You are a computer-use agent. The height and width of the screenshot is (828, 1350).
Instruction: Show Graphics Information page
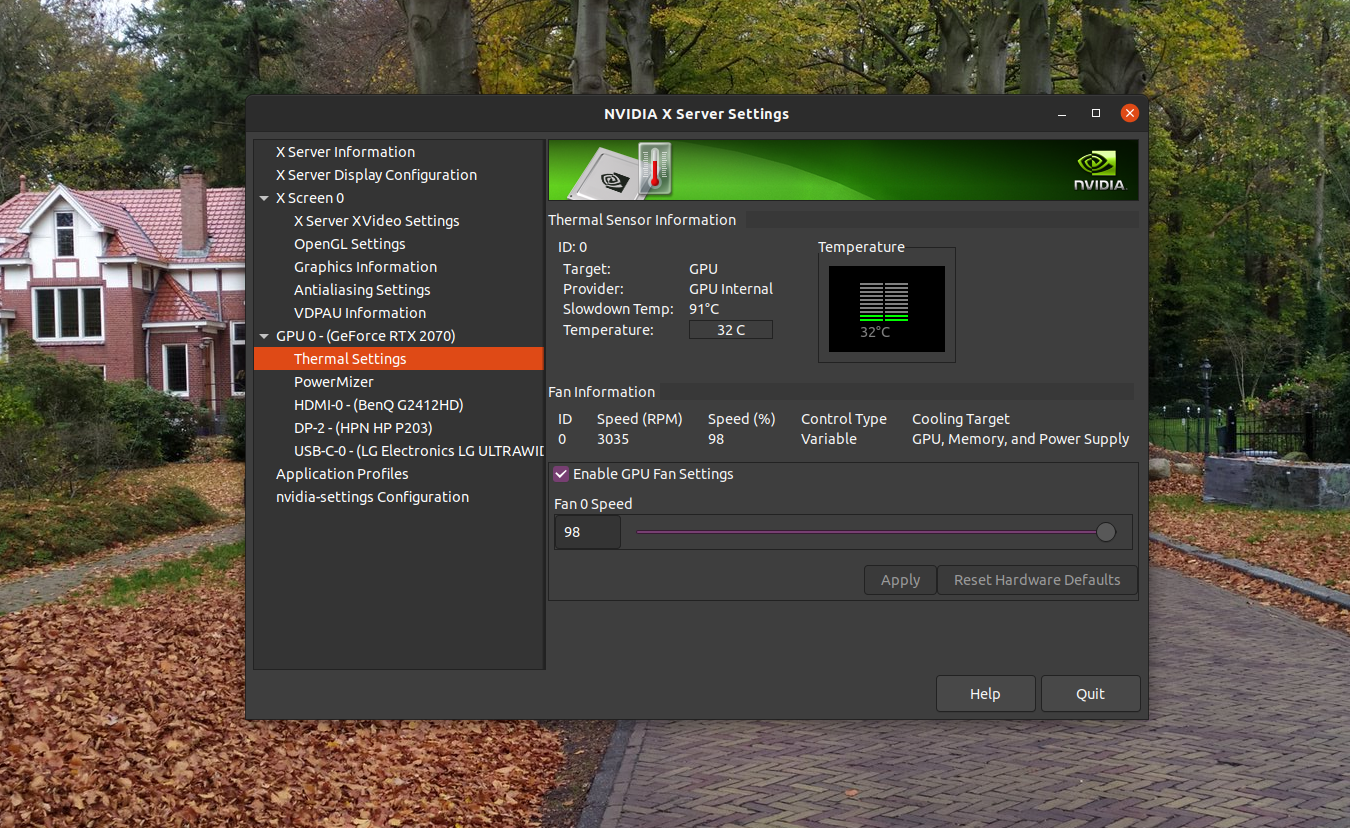(x=365, y=267)
